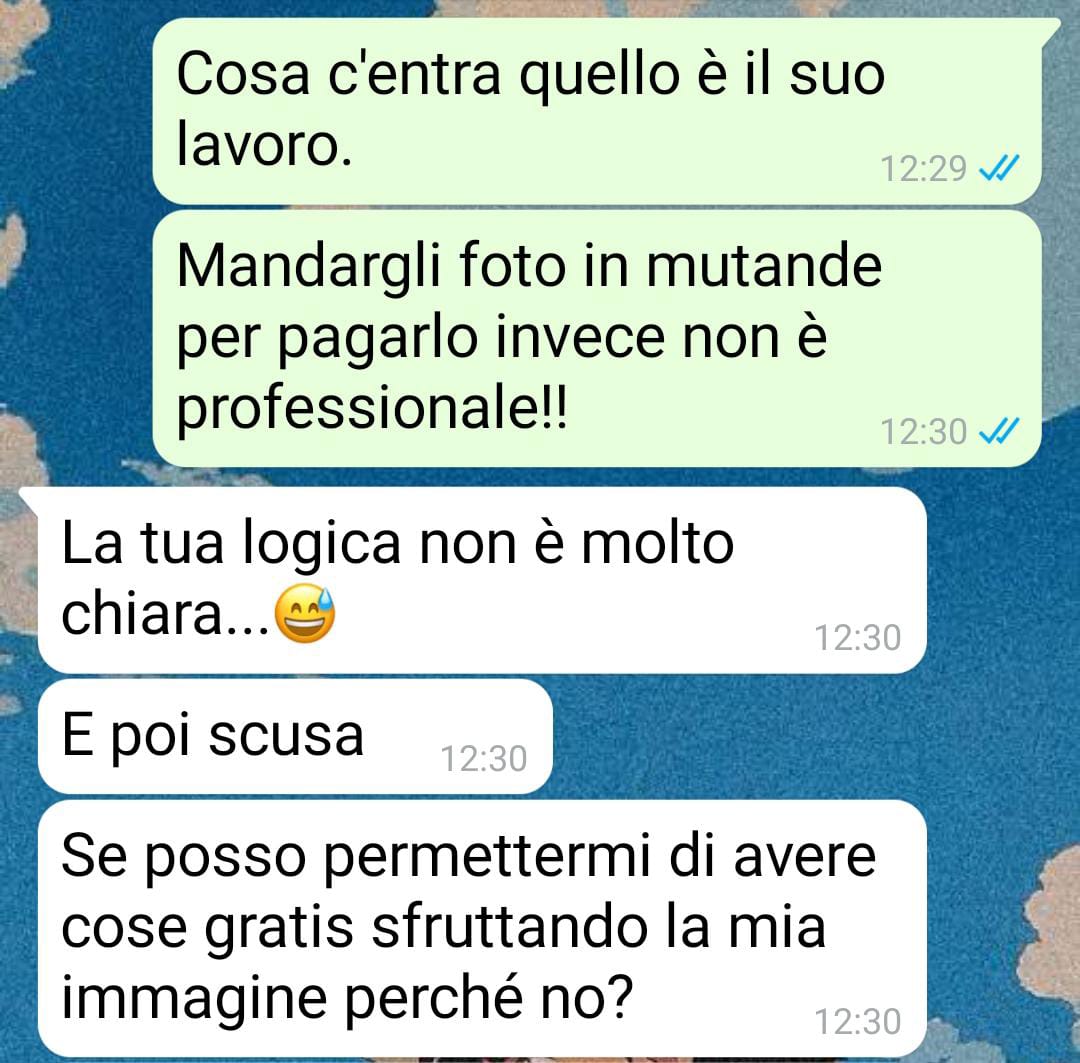Tap the sweat-smile emoji after chiara
Screen dimensions: 1080x1063
click(304, 613)
